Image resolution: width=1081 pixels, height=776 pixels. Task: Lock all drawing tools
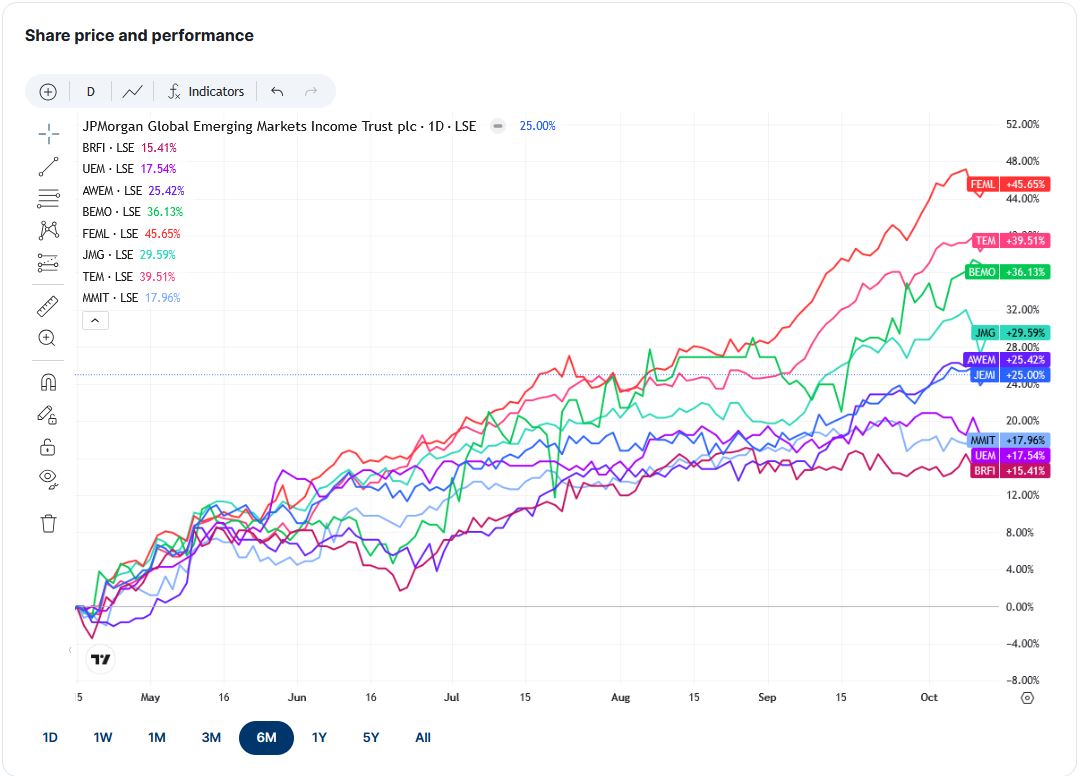click(x=48, y=447)
